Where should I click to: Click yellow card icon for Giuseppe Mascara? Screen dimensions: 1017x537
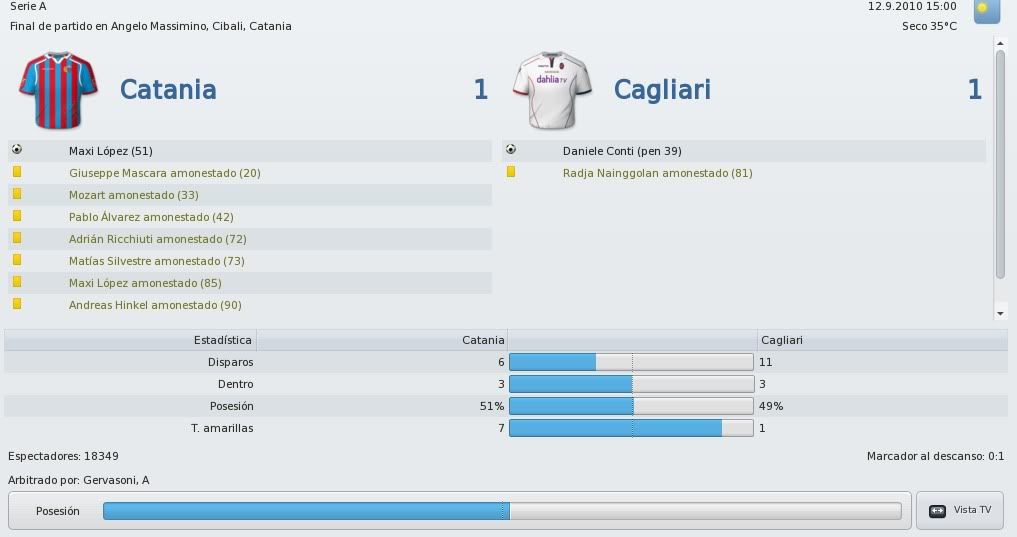click(x=17, y=172)
